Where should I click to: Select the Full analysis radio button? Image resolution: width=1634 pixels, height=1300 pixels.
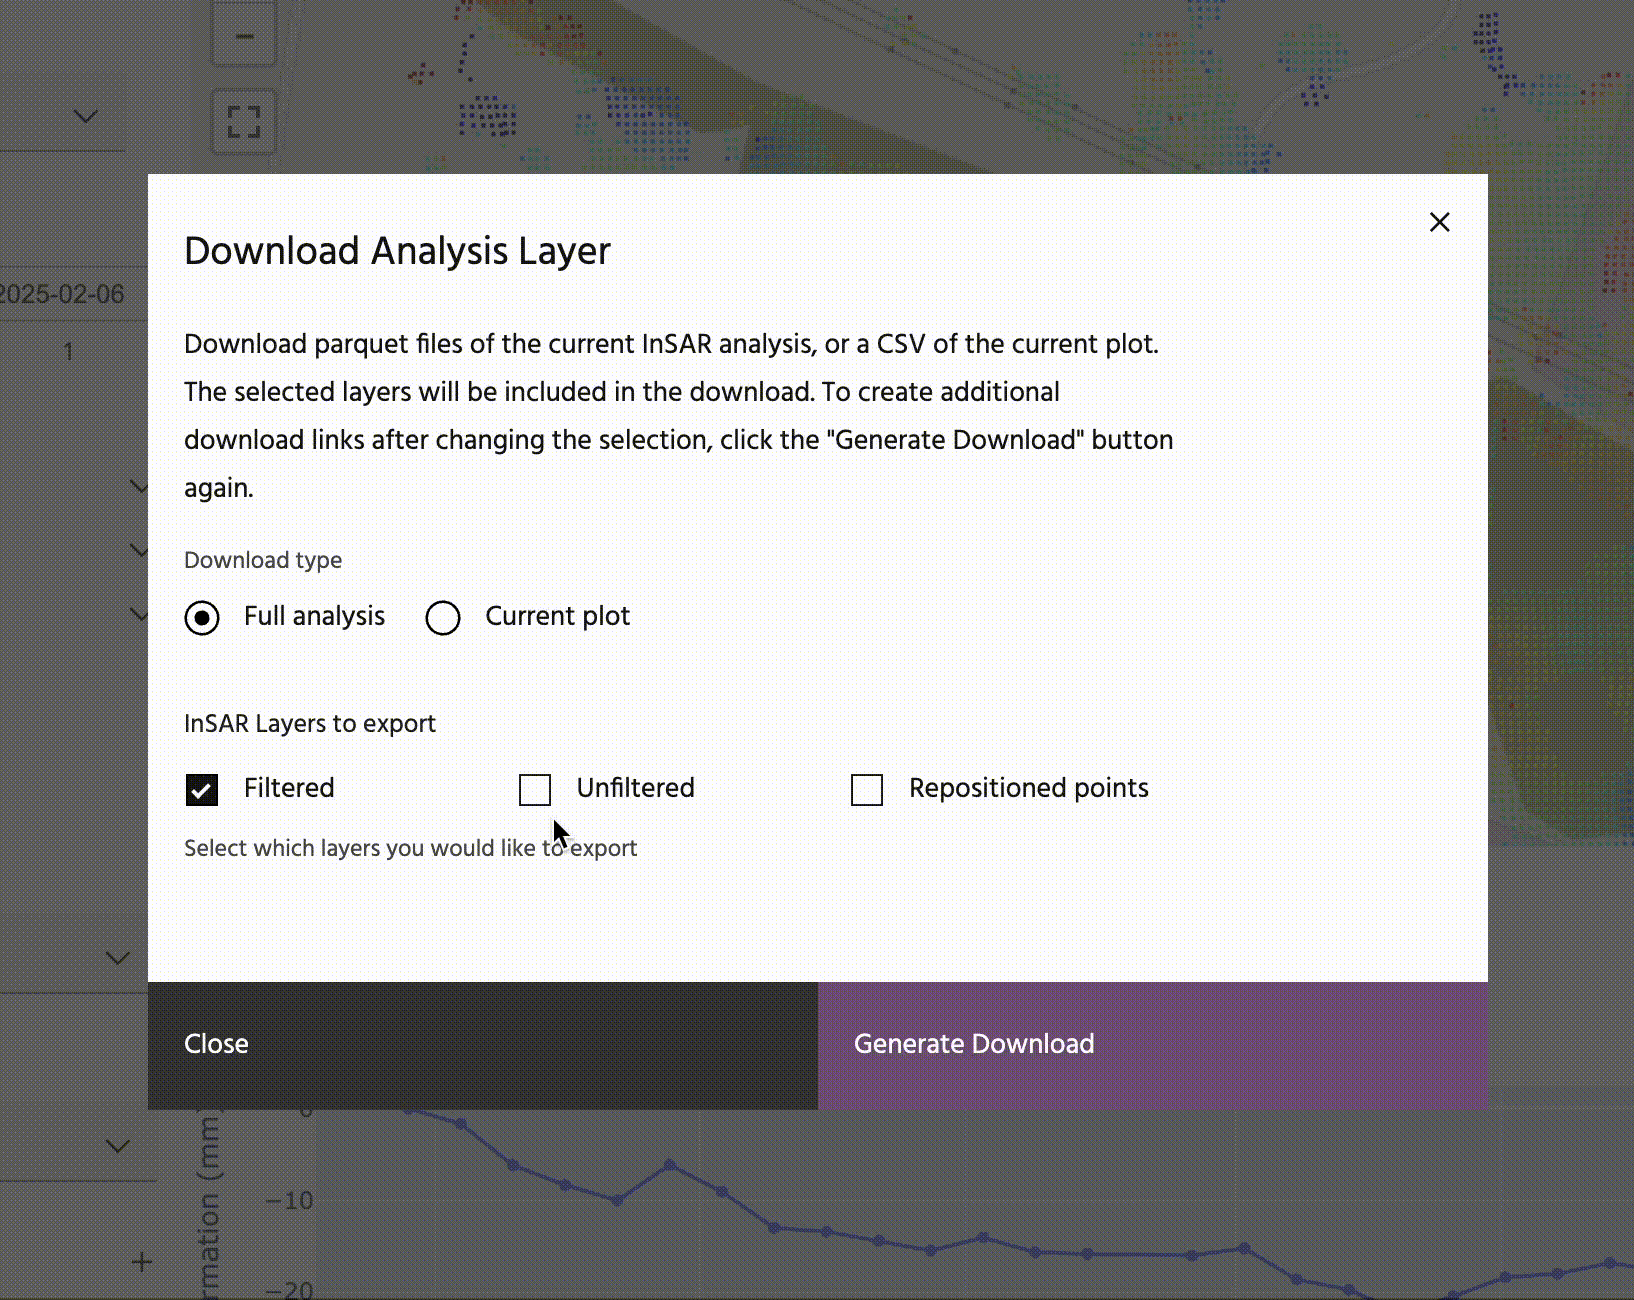point(202,618)
